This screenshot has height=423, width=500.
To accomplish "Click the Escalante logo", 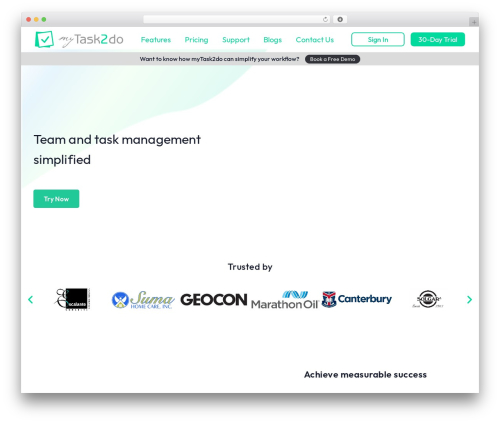I will pyautogui.click(x=72, y=299).
